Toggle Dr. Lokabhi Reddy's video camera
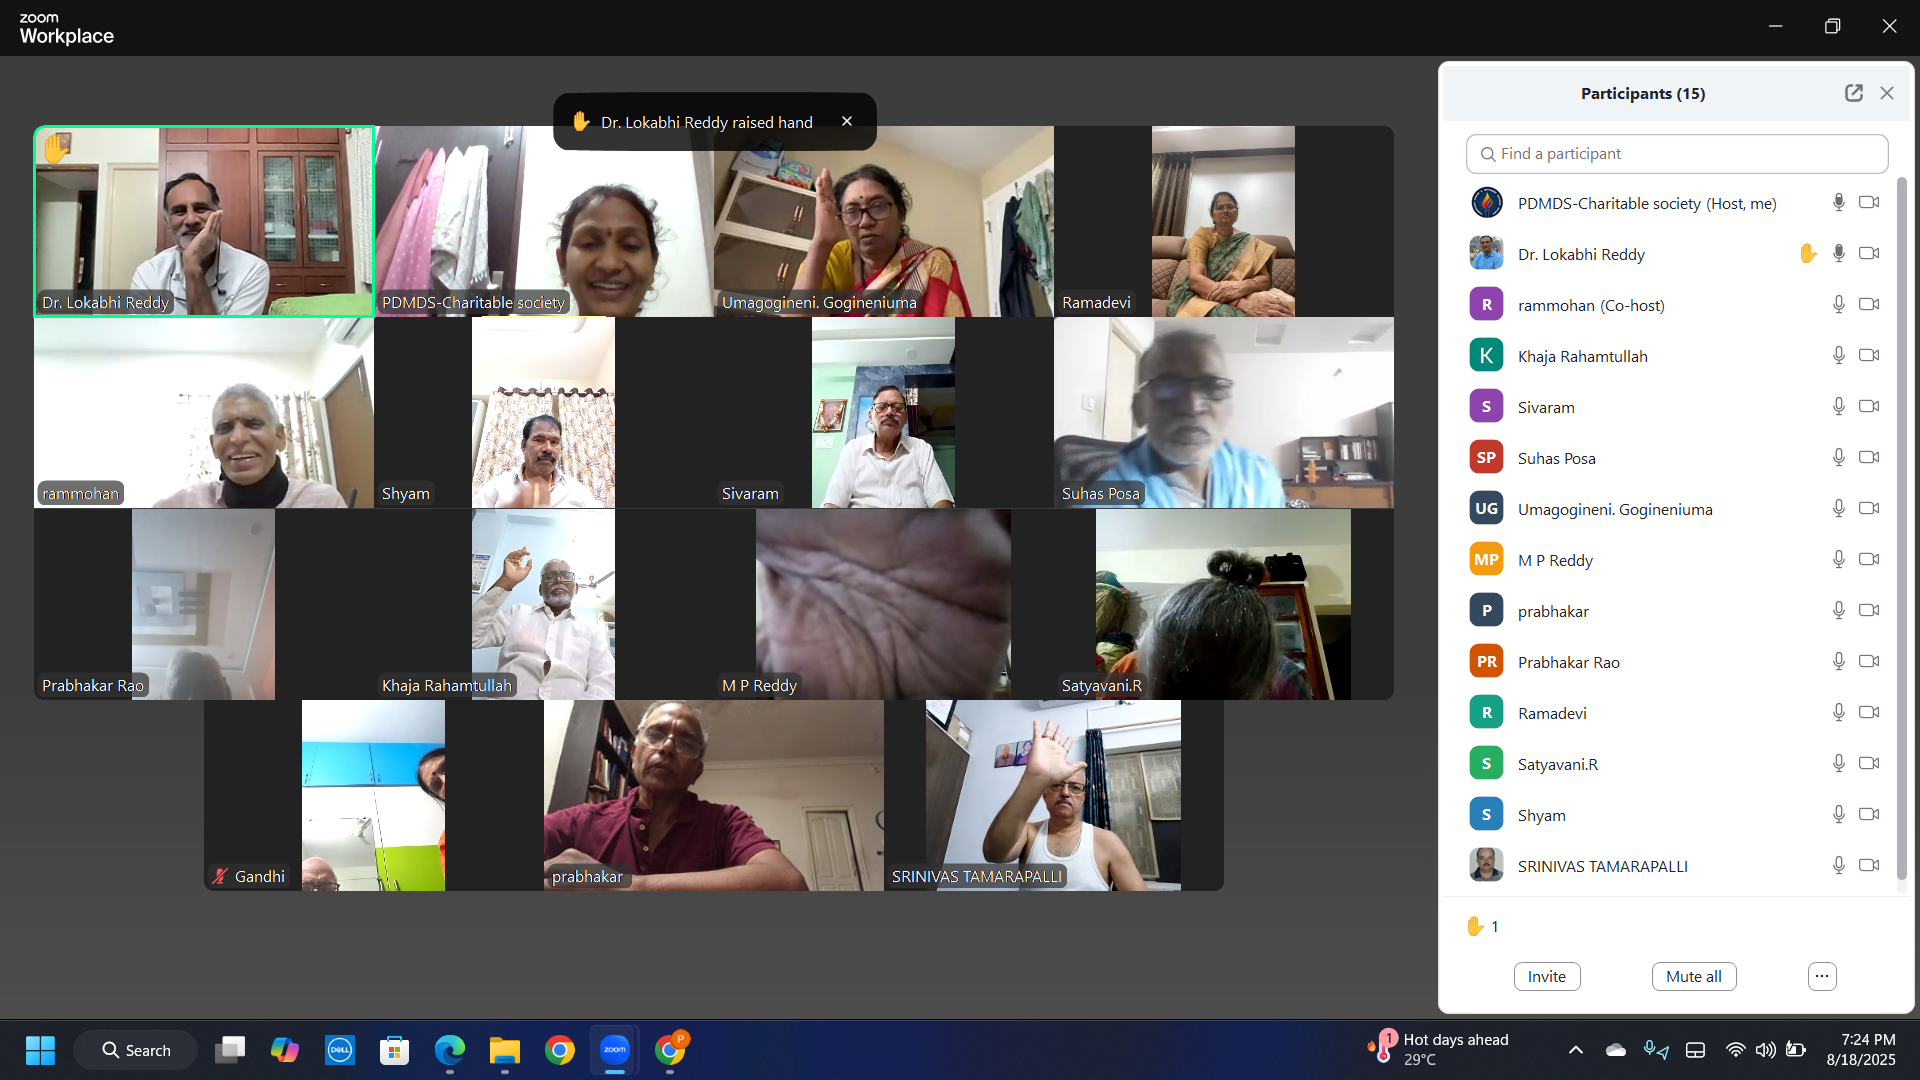The image size is (1920, 1080). (x=1869, y=254)
